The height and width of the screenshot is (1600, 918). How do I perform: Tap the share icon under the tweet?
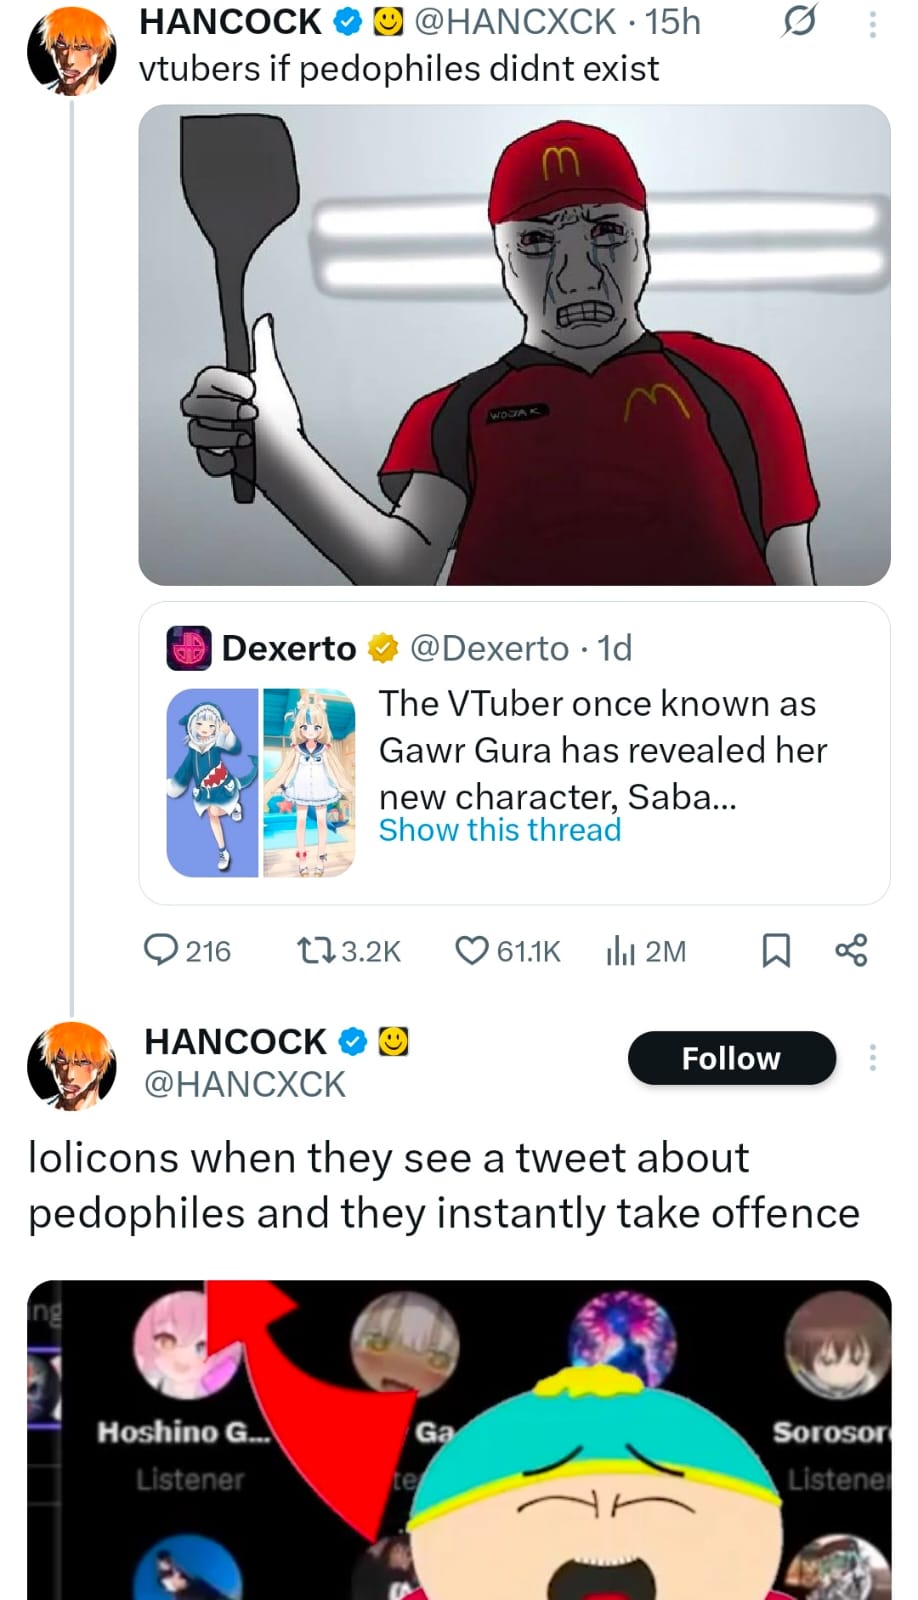pos(851,950)
